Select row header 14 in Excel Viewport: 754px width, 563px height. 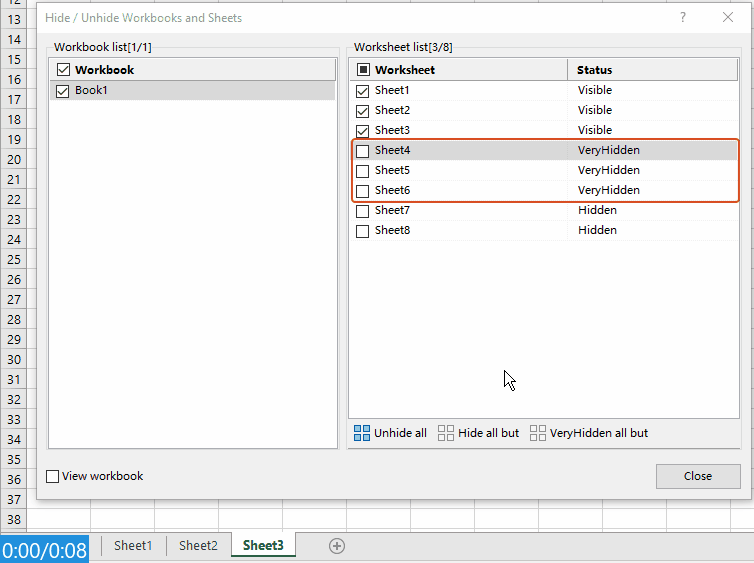pos(14,39)
